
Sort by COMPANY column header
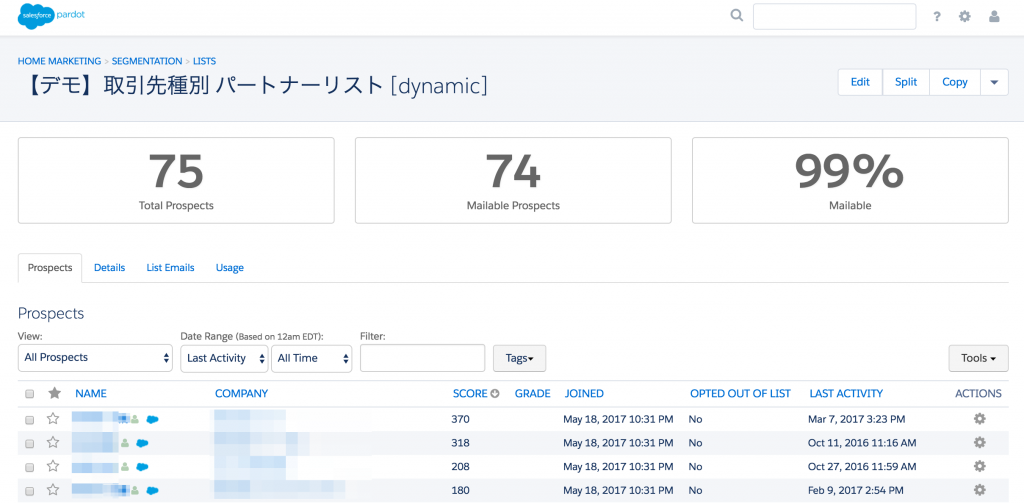coord(242,394)
